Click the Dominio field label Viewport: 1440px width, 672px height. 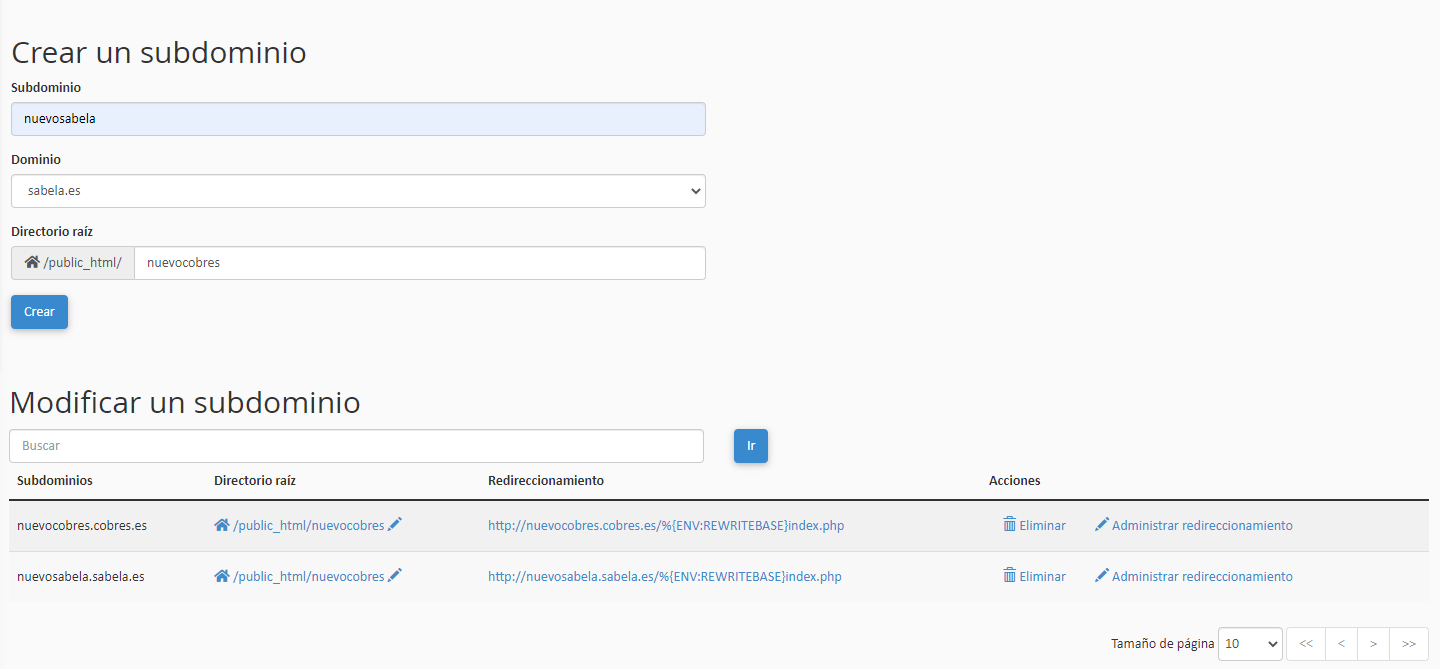tap(36, 159)
